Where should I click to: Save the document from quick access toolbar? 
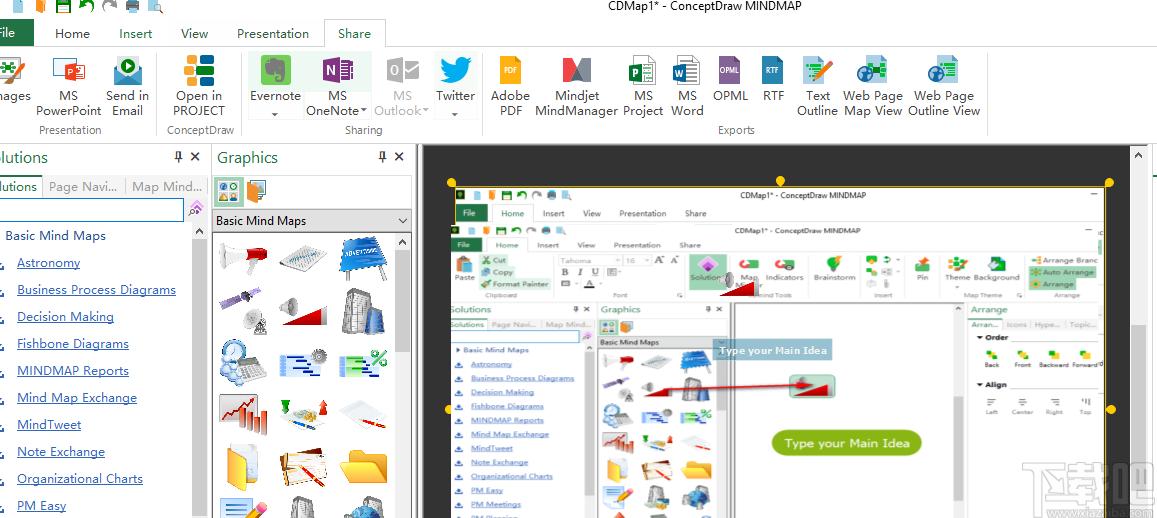click(63, 7)
